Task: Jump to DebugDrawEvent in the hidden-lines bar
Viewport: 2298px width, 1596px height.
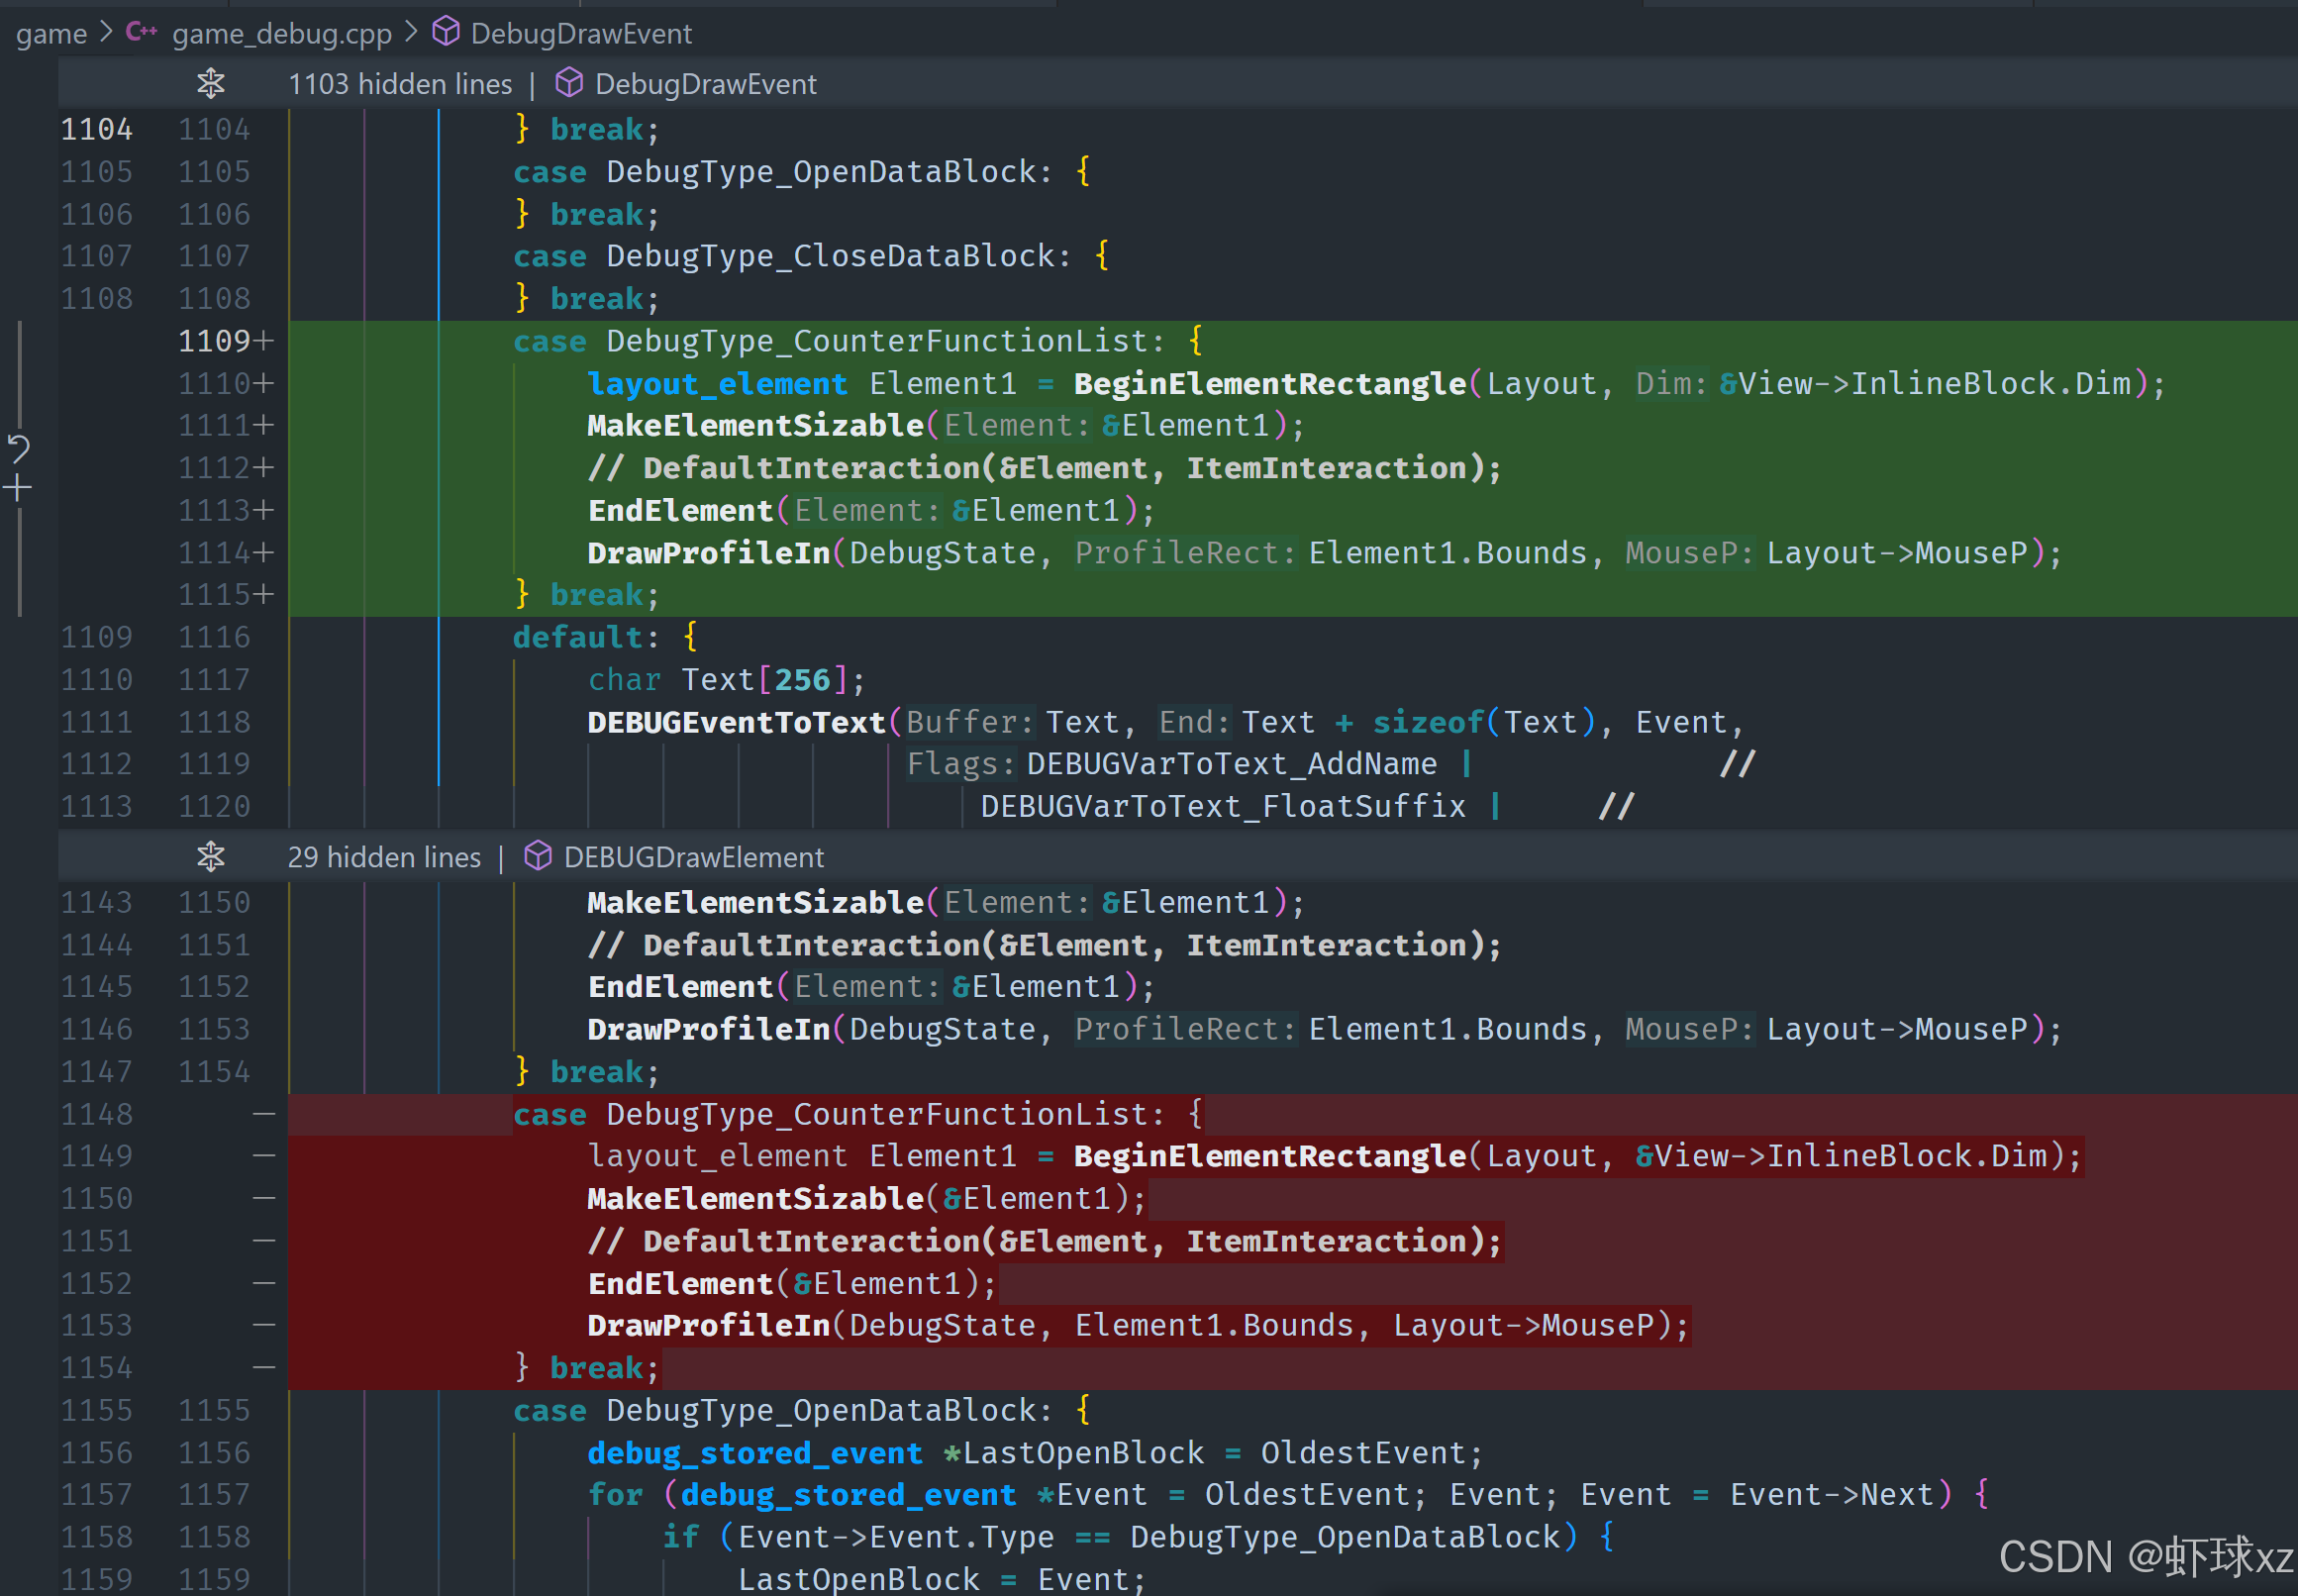Action: pos(705,84)
